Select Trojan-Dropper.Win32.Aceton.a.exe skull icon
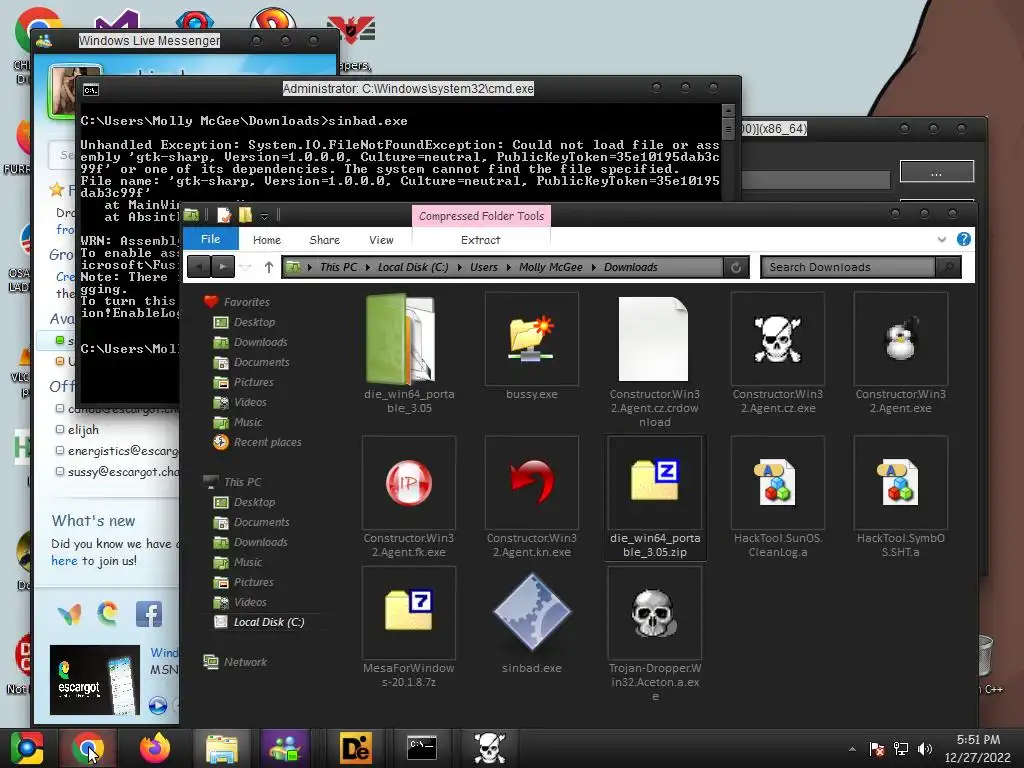 (654, 613)
